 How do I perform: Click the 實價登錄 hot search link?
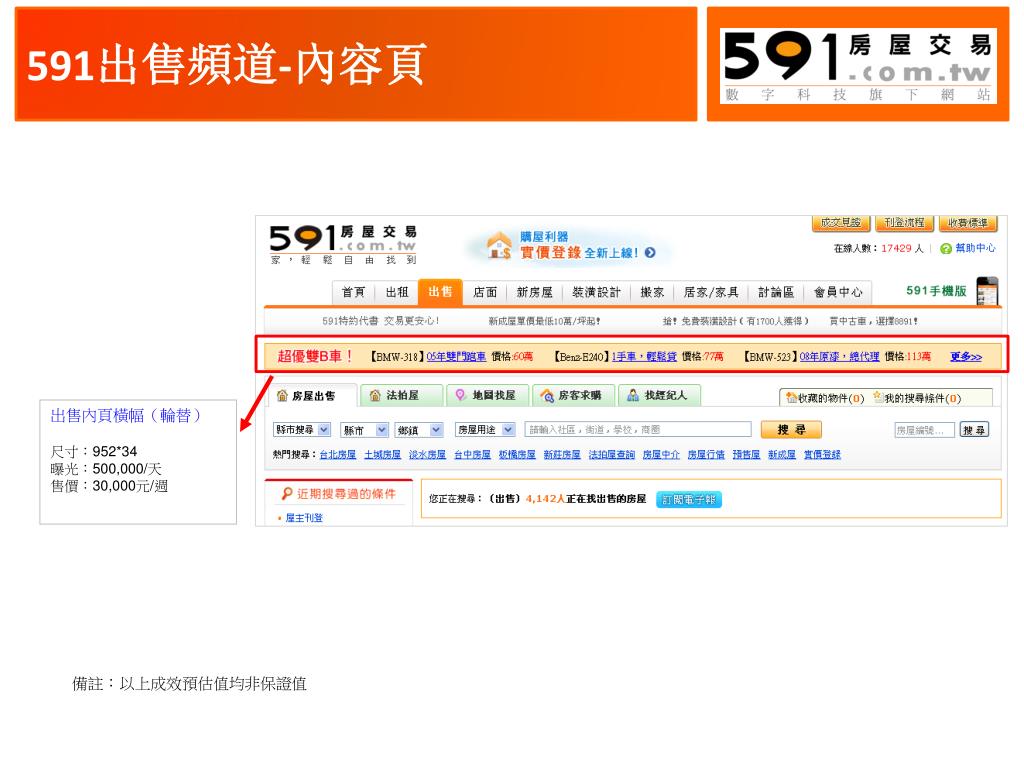(822, 455)
